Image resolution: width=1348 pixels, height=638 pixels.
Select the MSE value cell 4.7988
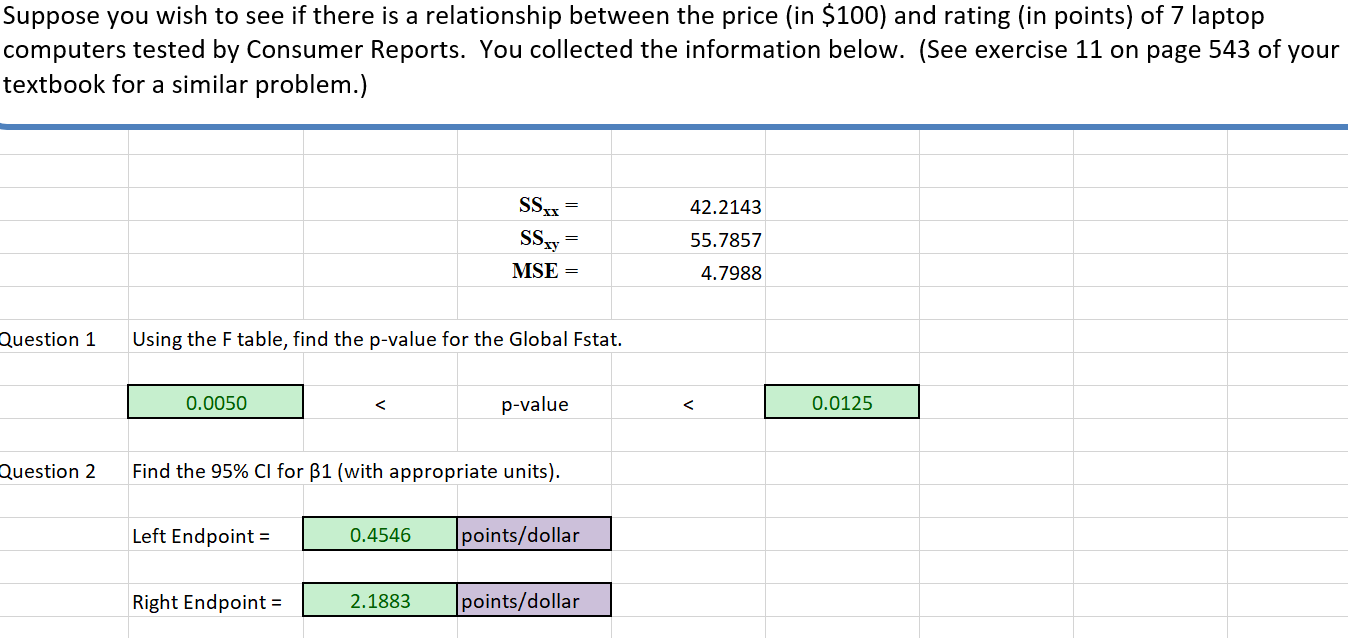click(x=688, y=273)
